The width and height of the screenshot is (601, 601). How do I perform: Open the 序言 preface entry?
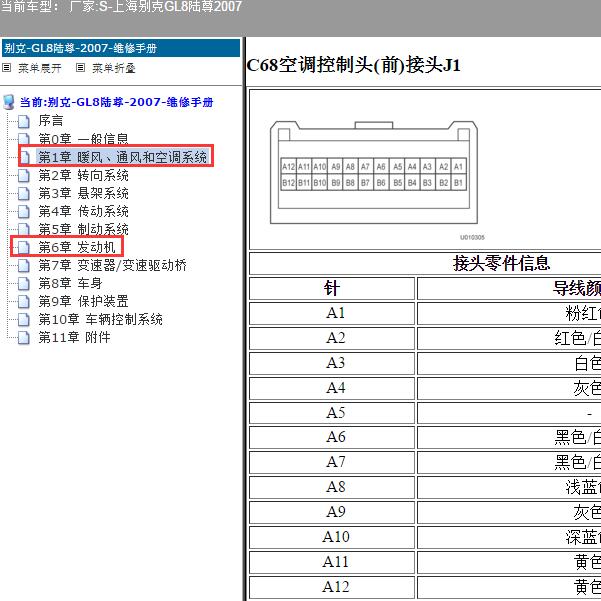[x=51, y=121]
